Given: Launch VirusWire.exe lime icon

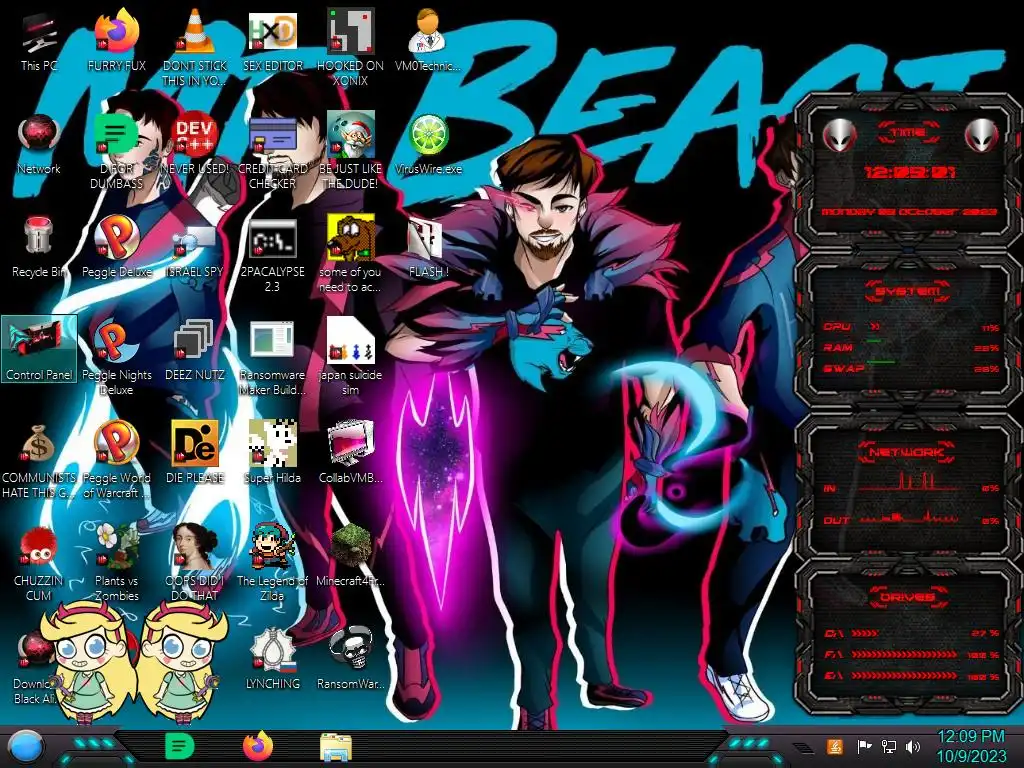Looking at the screenshot, I should [x=428, y=145].
